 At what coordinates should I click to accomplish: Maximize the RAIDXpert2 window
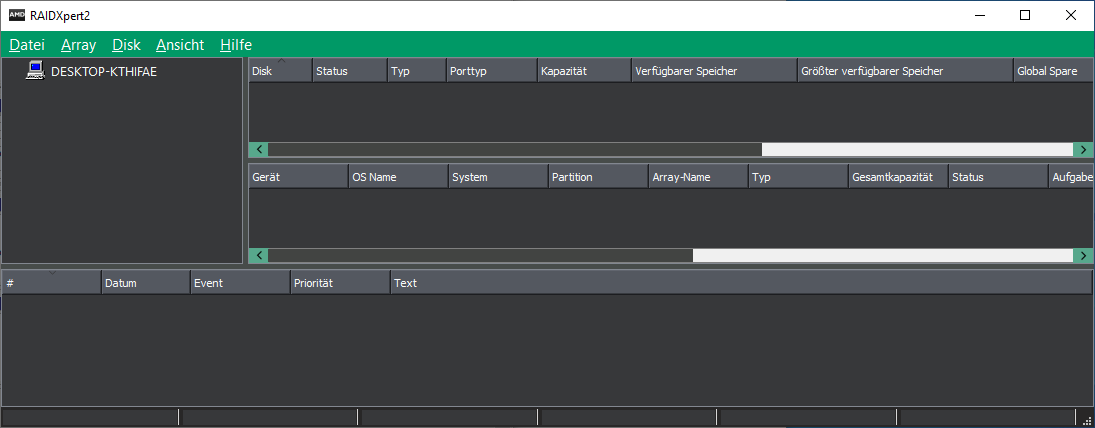point(1025,15)
